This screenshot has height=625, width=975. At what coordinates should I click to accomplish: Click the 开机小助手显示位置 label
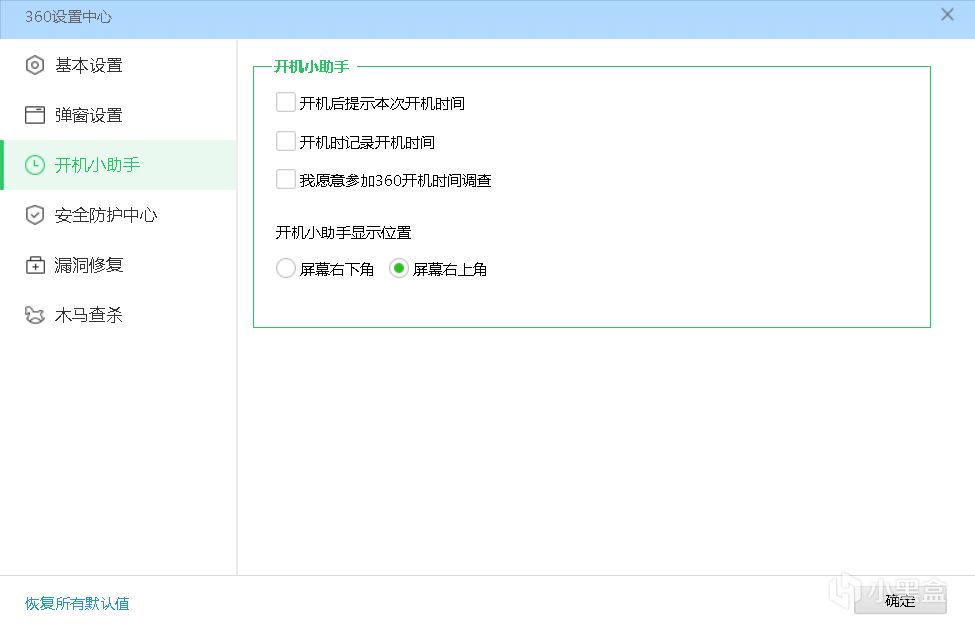[343, 233]
